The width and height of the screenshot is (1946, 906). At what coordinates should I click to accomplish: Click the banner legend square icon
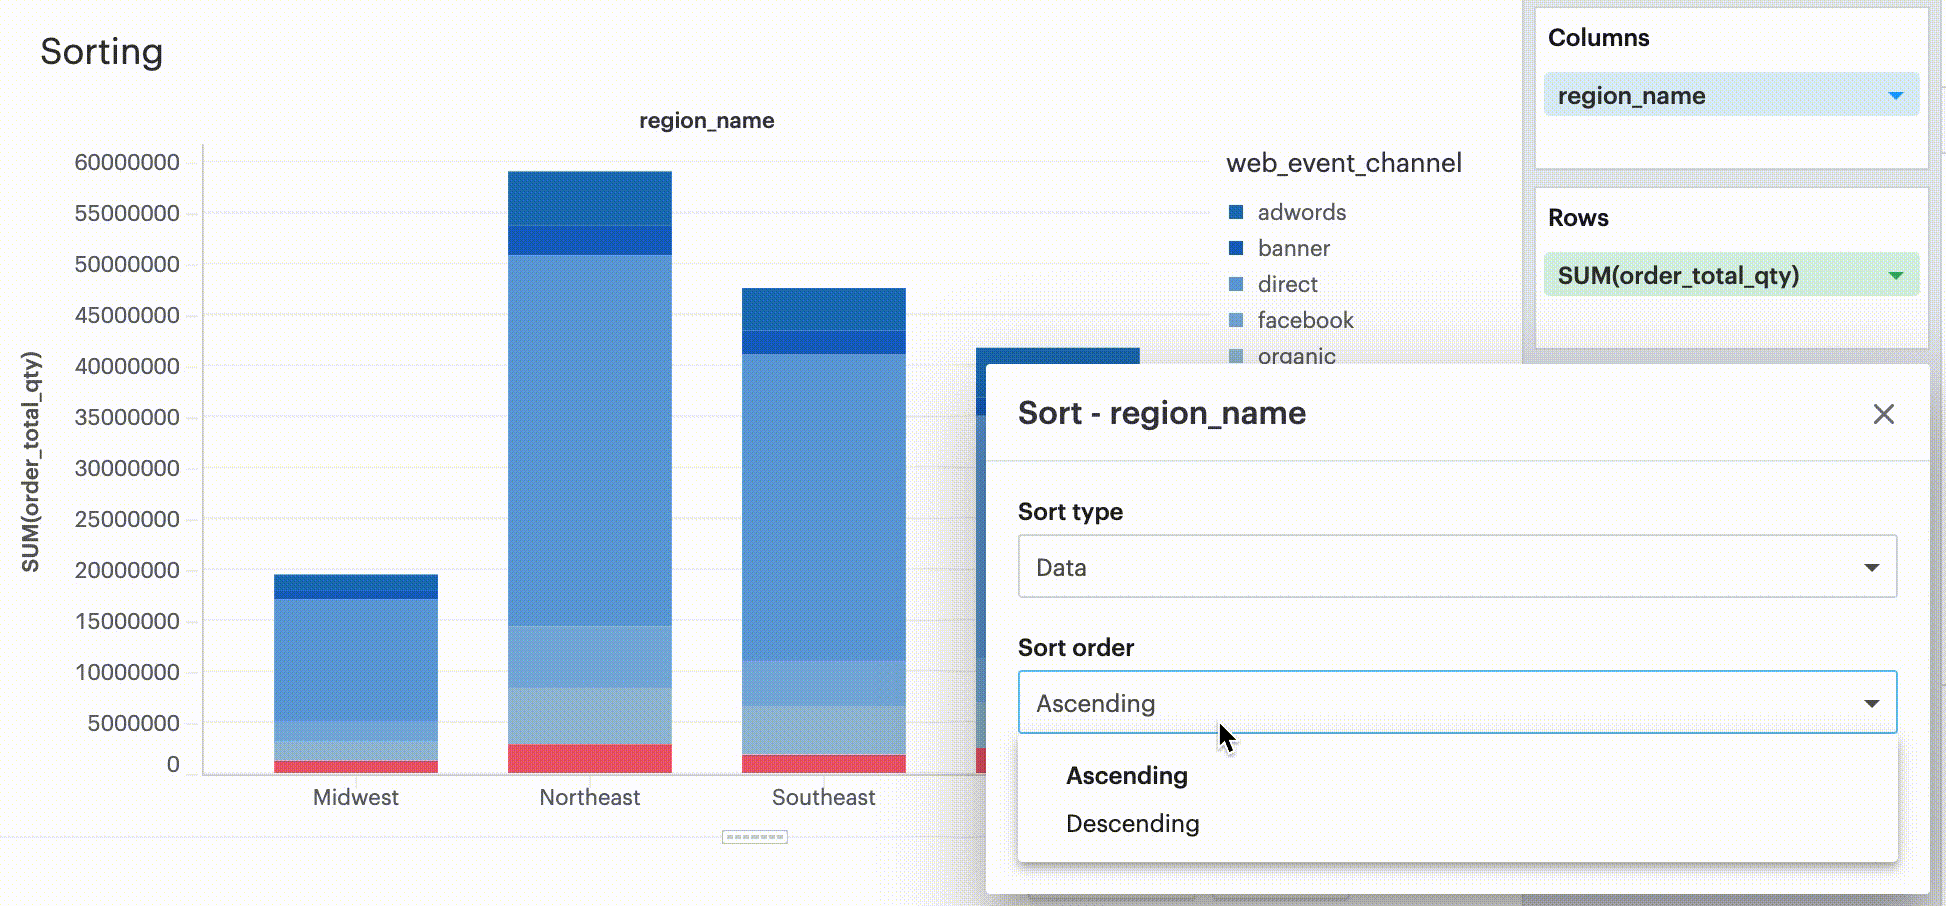[1237, 248]
